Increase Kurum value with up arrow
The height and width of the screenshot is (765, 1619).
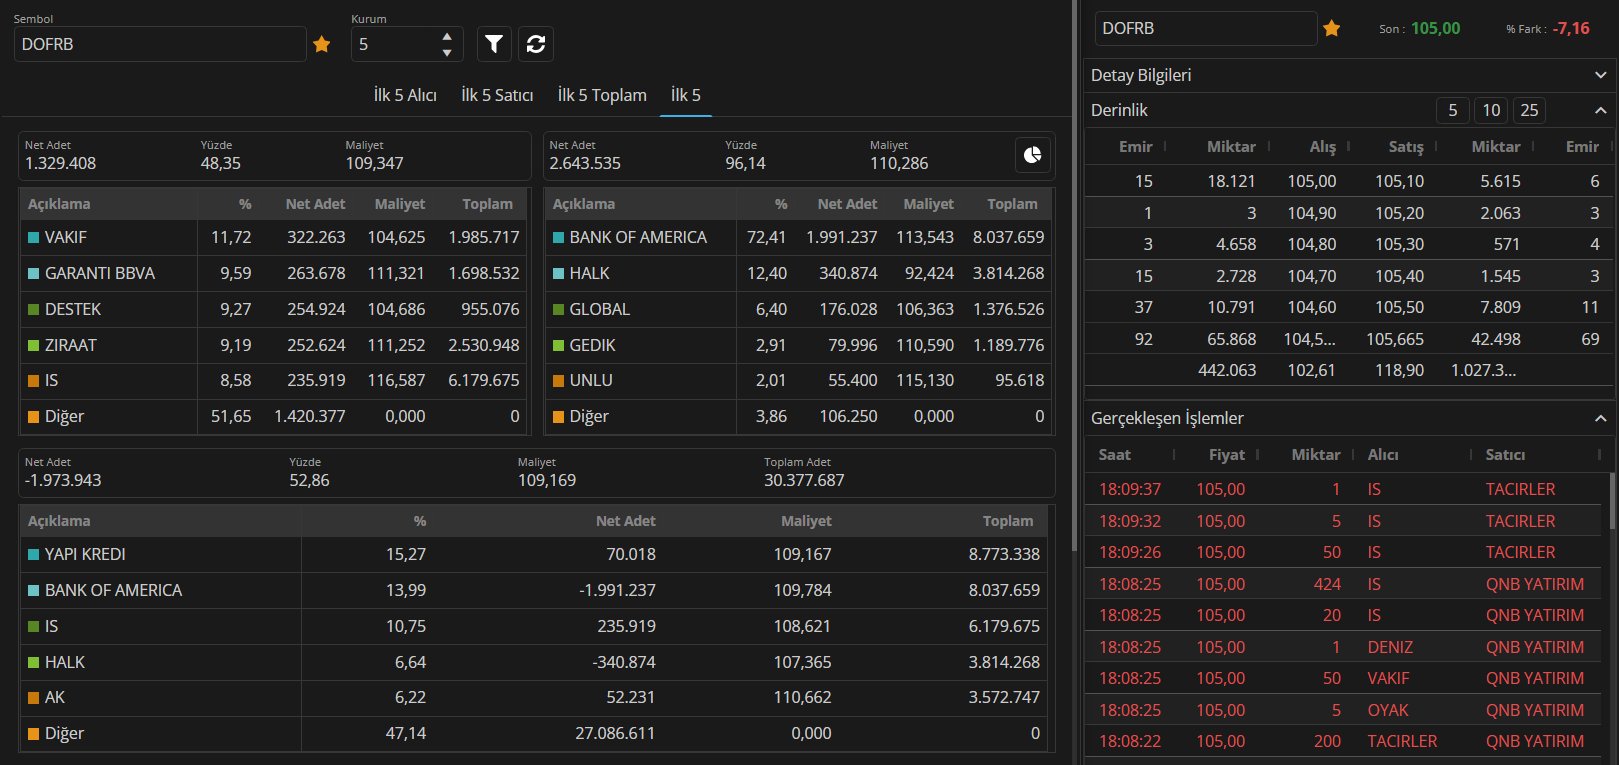coord(447,37)
